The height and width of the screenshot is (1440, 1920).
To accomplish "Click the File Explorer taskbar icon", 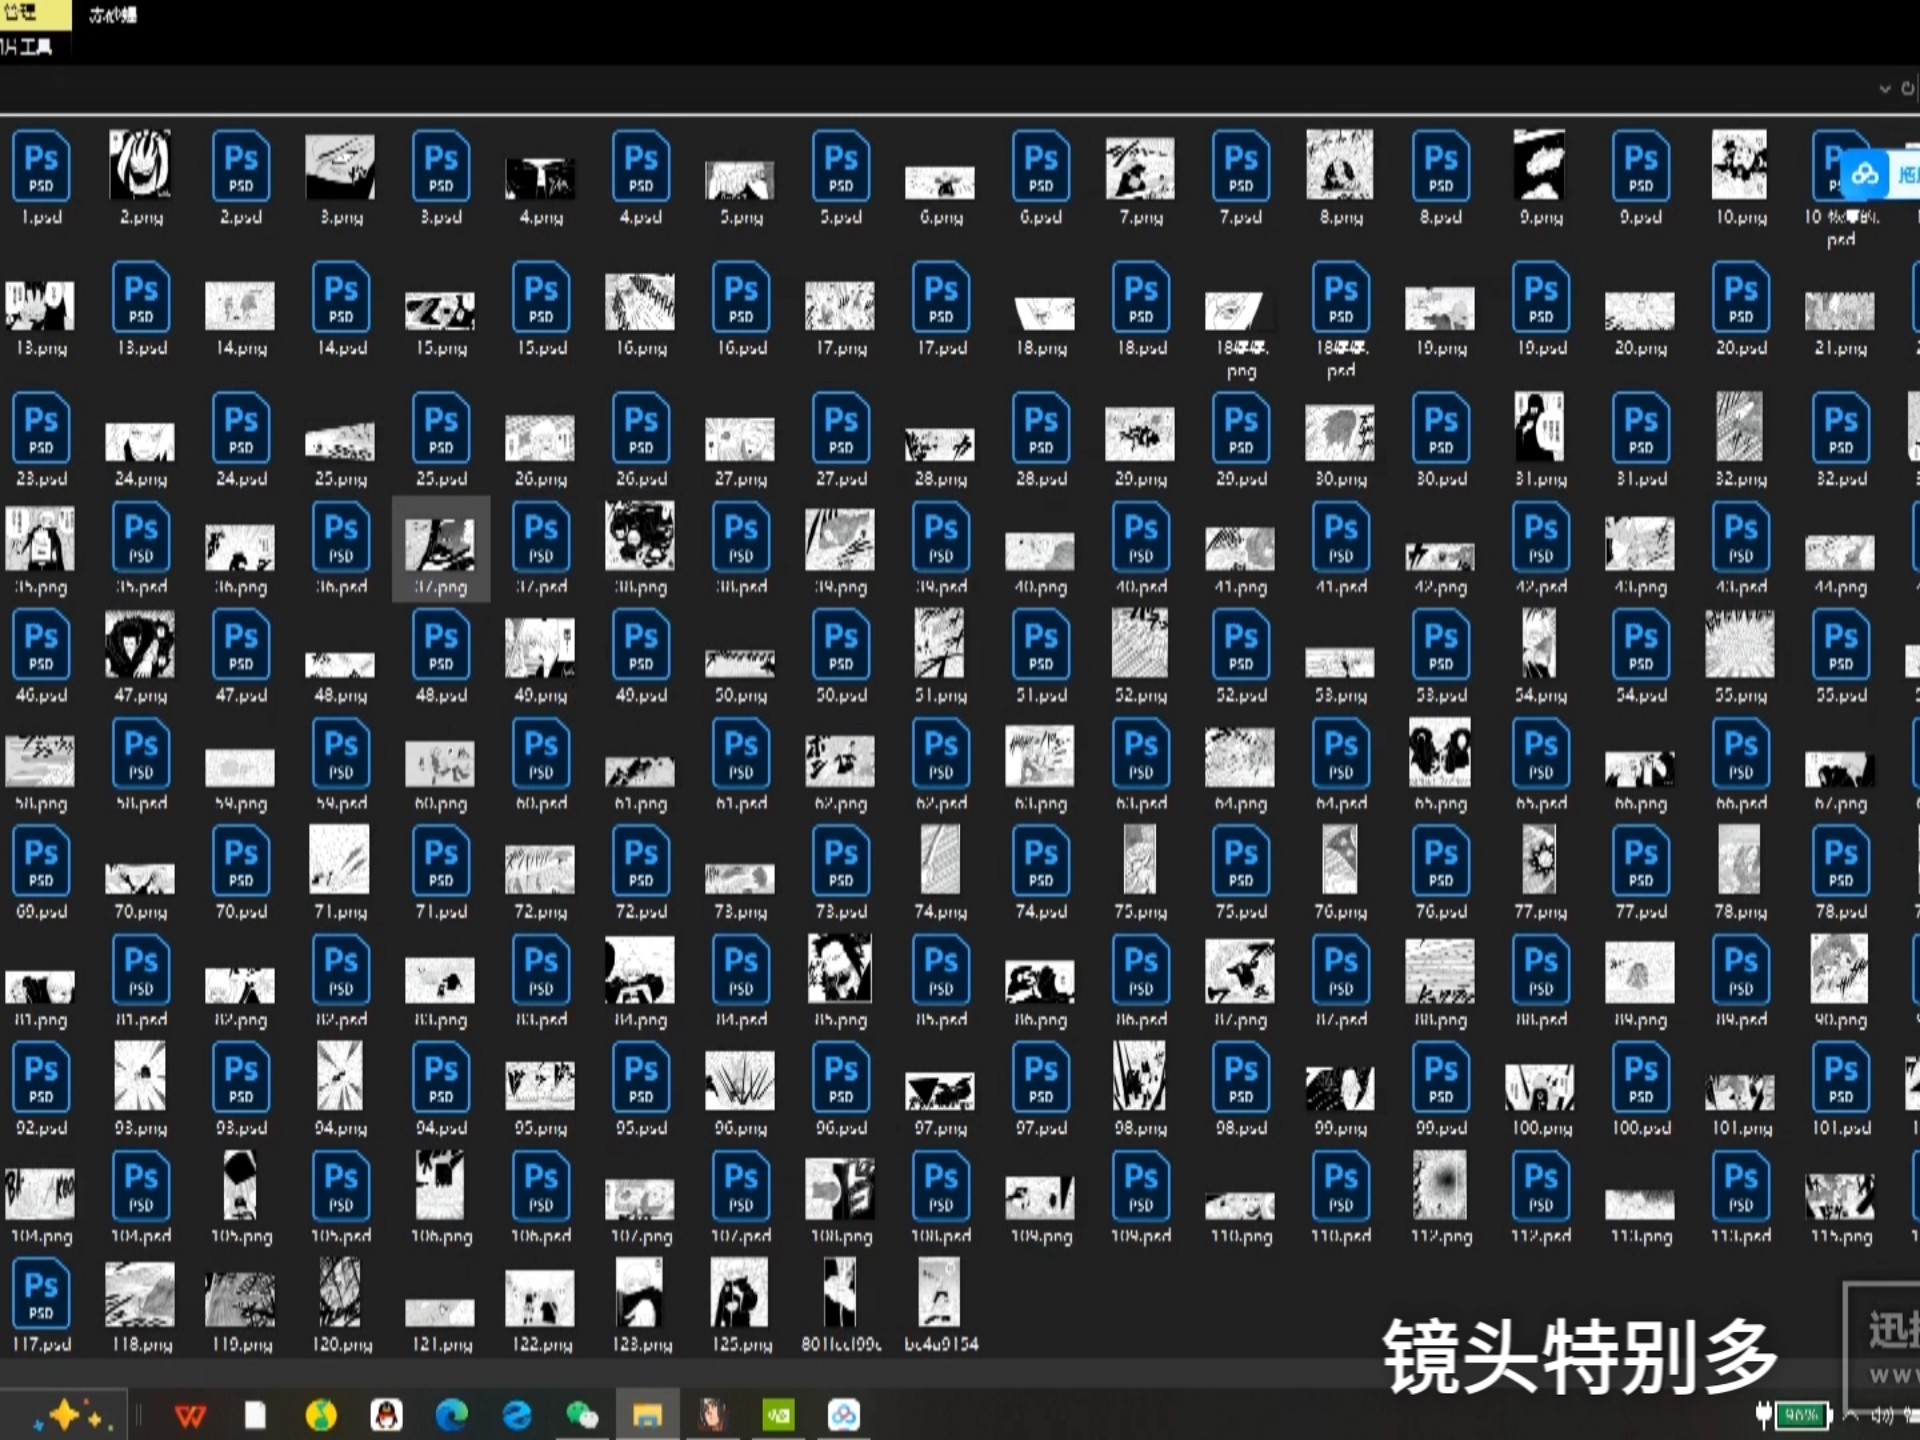I will point(647,1415).
